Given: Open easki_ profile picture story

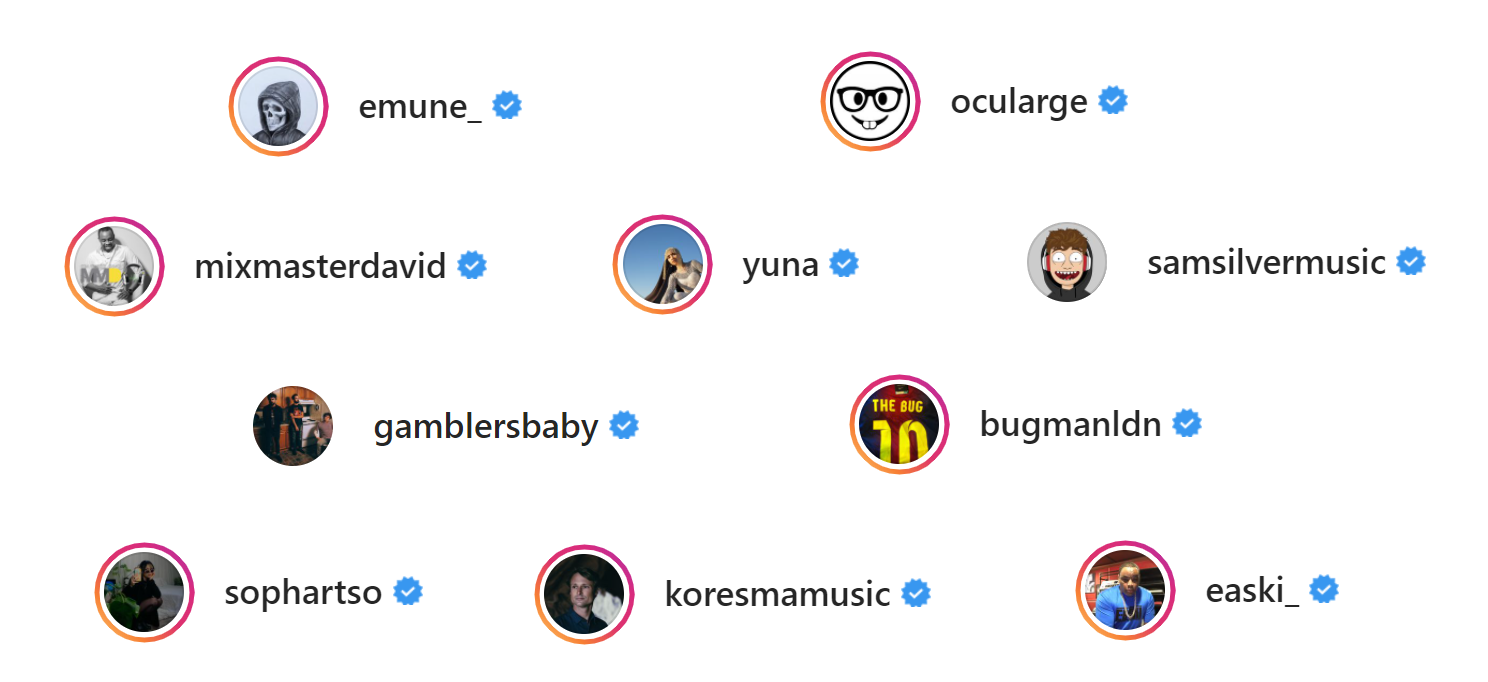Looking at the screenshot, I should pos(1126,591).
